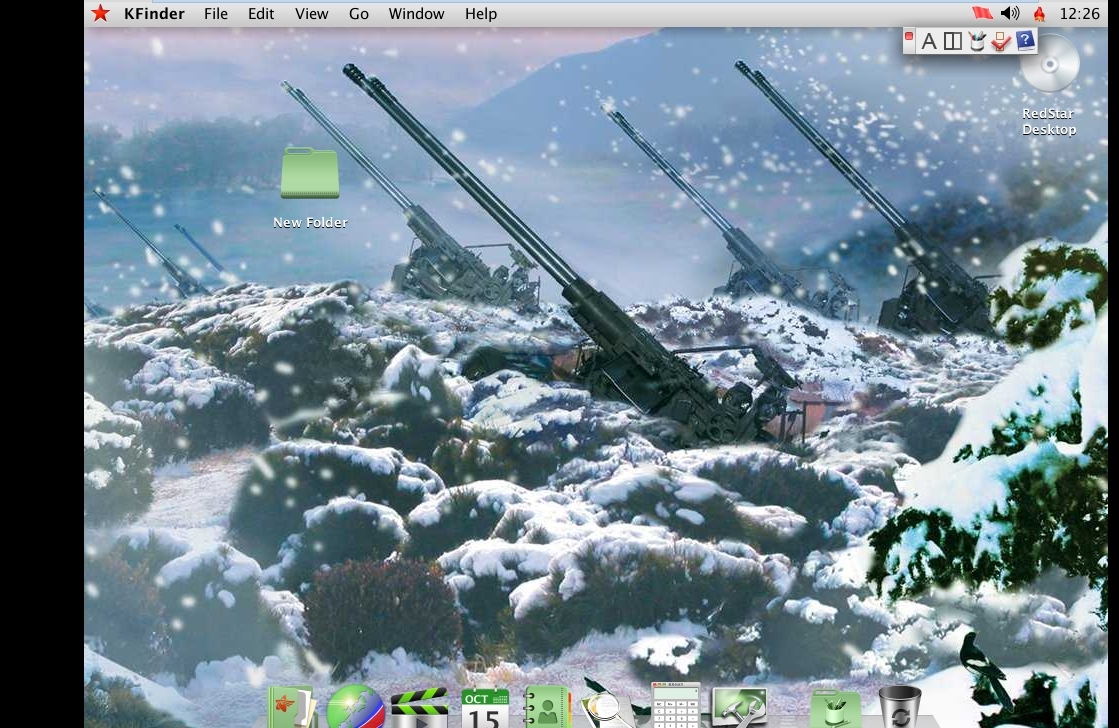Open the Go menu
This screenshot has width=1119, height=728.
click(358, 13)
